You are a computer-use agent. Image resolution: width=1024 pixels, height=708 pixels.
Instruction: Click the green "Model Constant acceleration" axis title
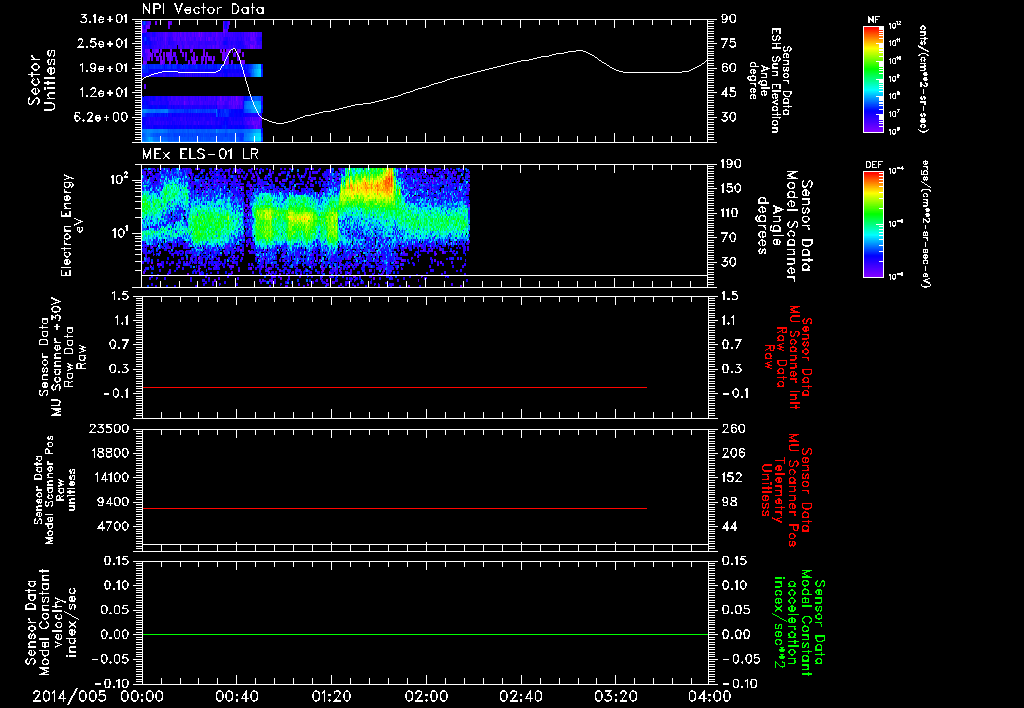coord(799,624)
